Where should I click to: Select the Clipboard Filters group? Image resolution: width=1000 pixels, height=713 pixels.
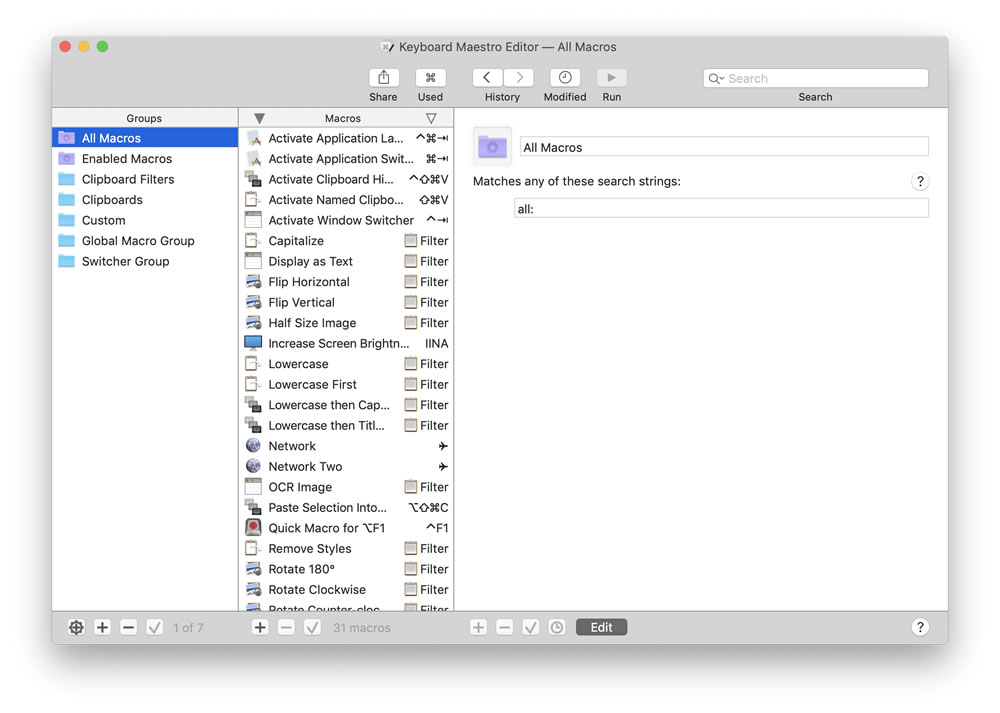coord(145,179)
